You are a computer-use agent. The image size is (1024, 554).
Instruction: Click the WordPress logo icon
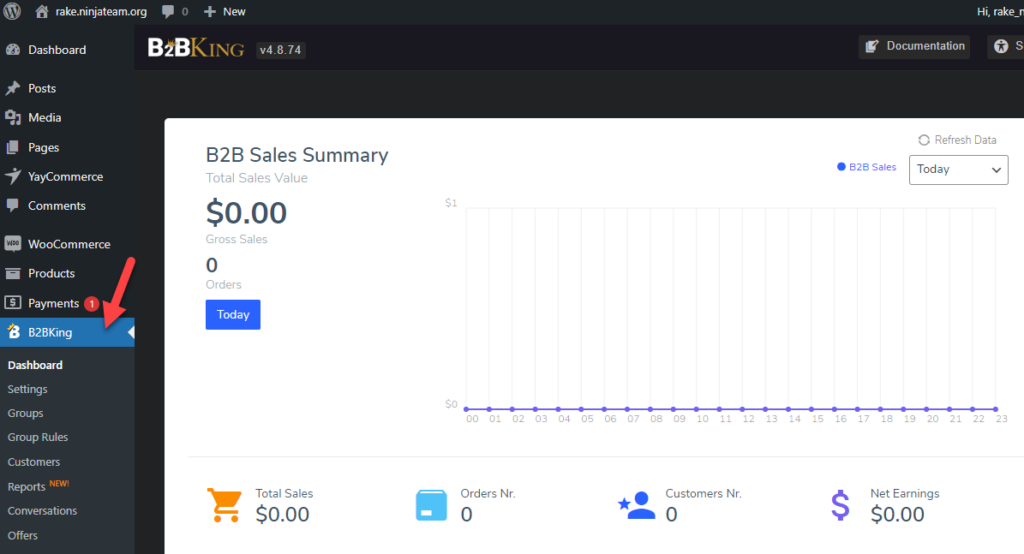pos(13,12)
